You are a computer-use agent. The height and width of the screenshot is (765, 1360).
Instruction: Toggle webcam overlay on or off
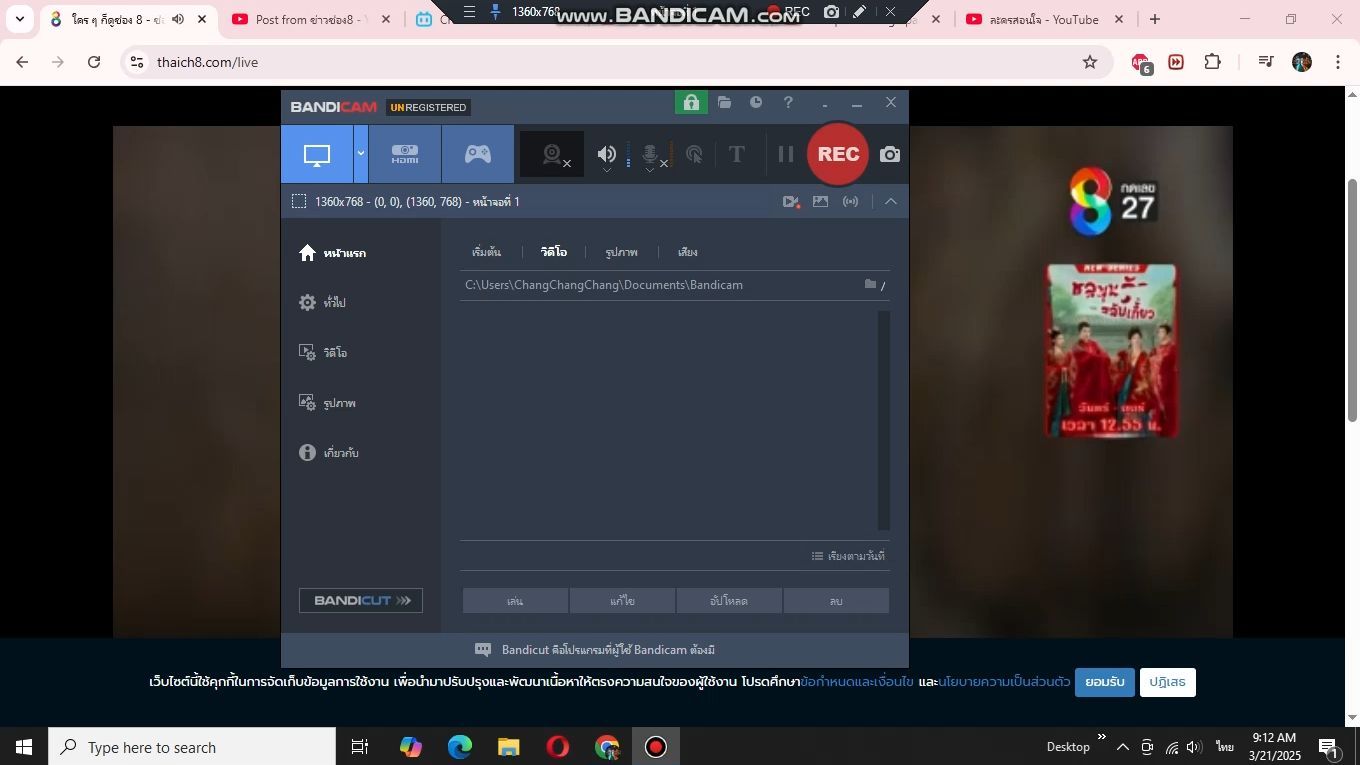pyautogui.click(x=552, y=155)
